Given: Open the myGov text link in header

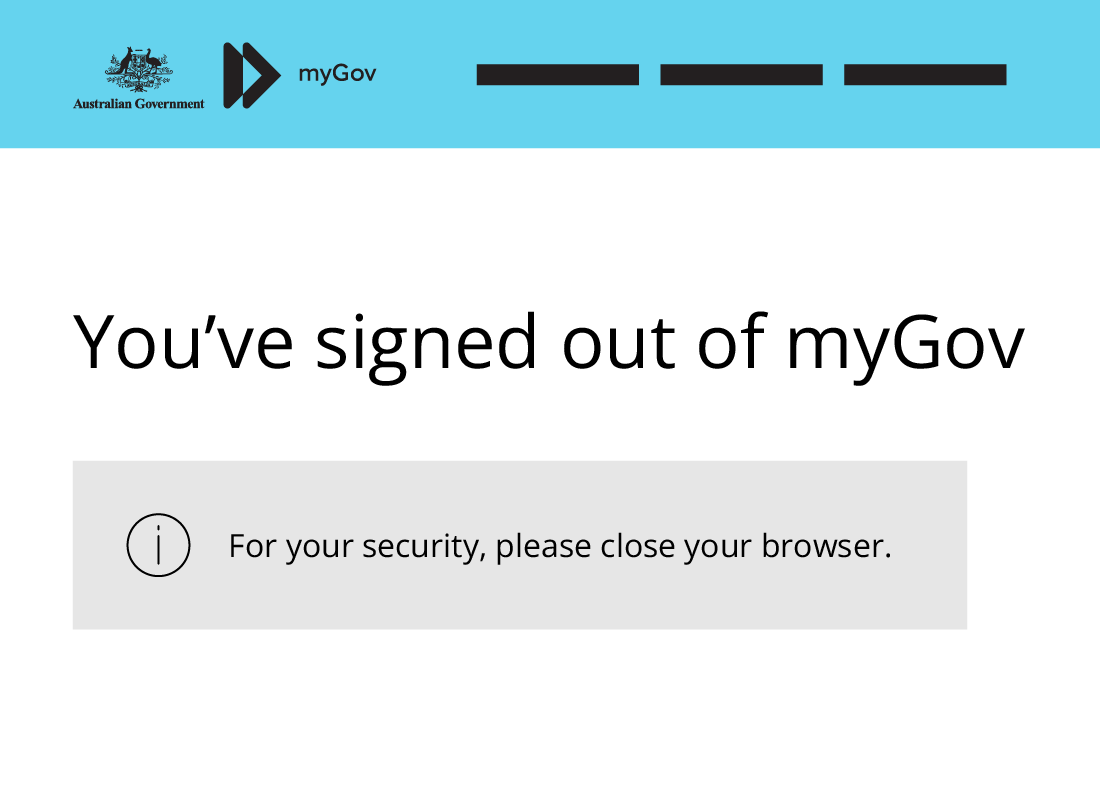Looking at the screenshot, I should [x=337, y=74].
